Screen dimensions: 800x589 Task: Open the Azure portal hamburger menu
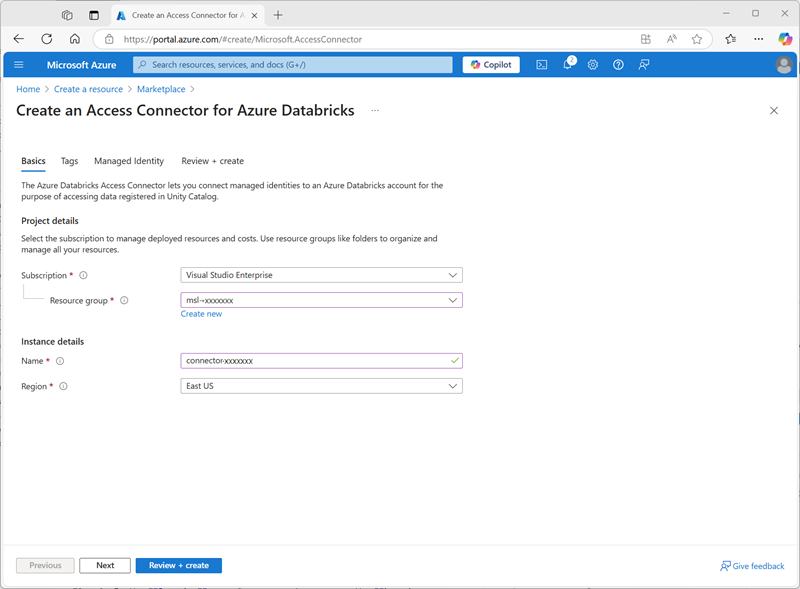(x=19, y=65)
